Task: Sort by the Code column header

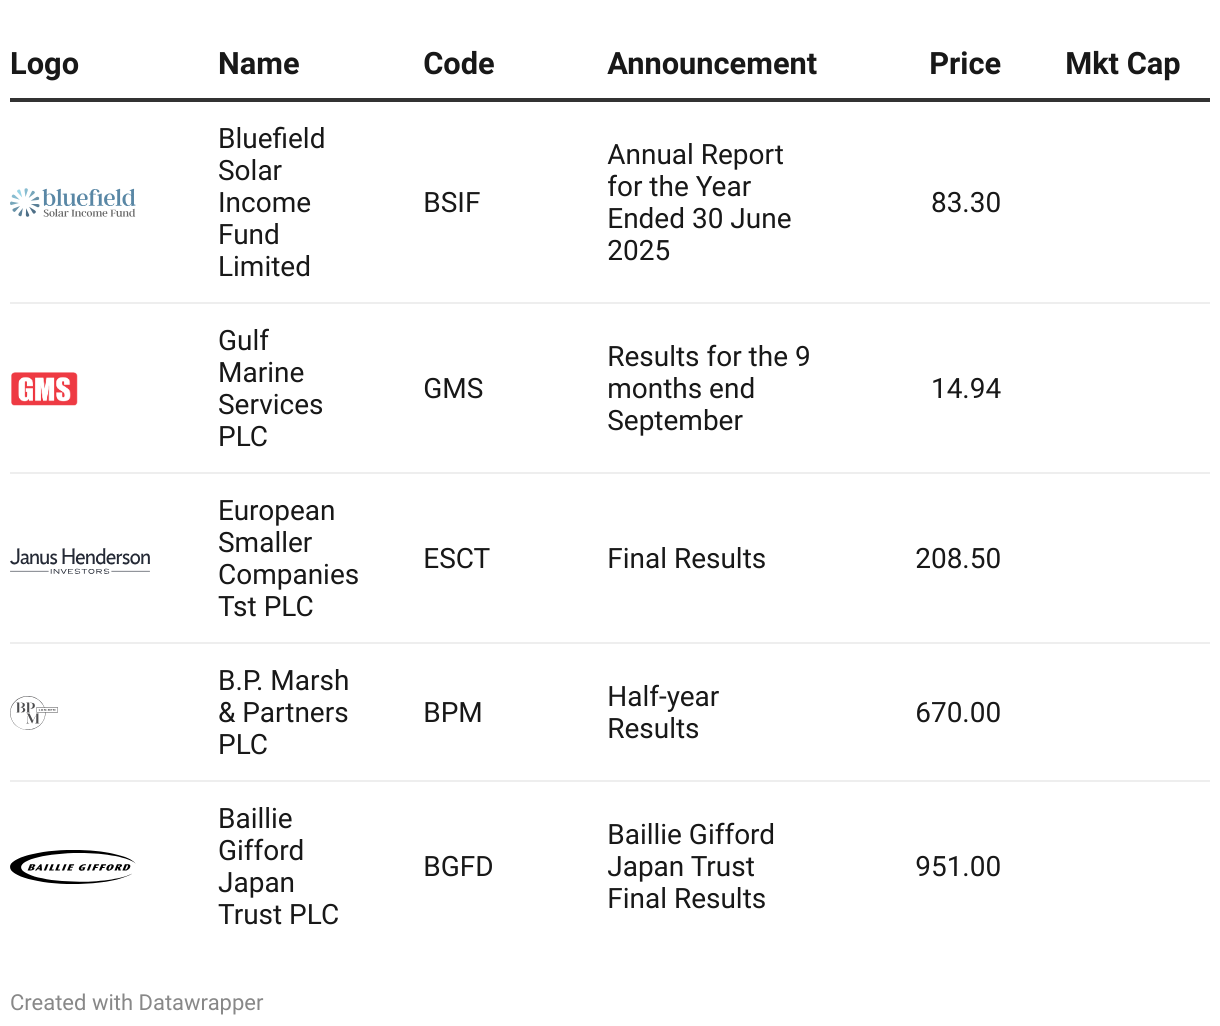Action: [459, 64]
